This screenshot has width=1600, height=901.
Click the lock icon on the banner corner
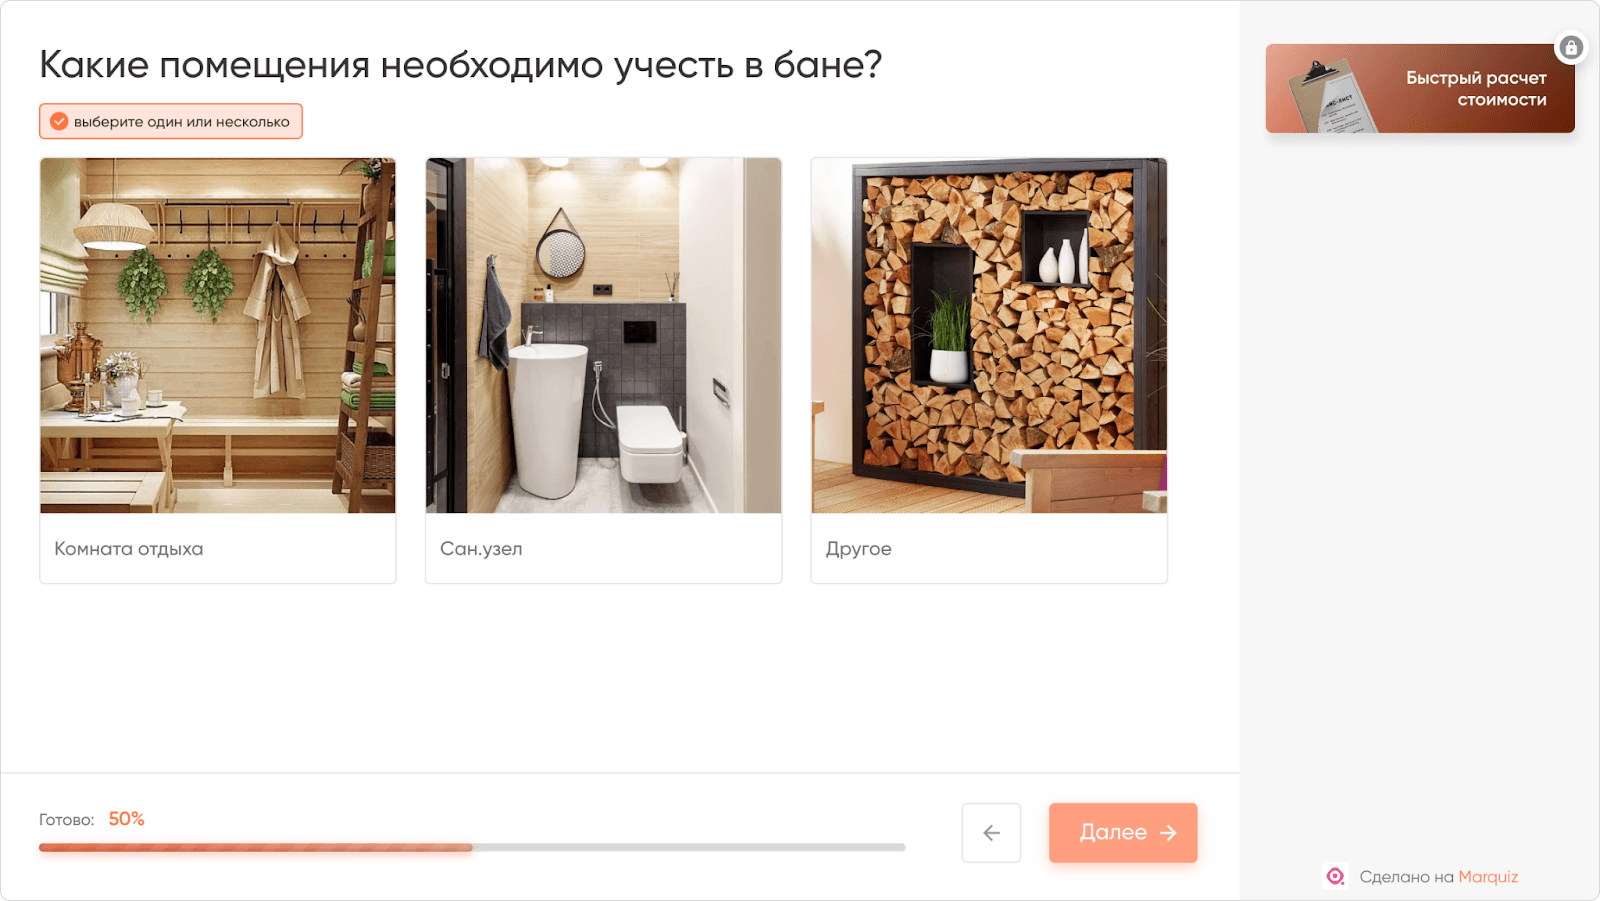tap(1571, 47)
